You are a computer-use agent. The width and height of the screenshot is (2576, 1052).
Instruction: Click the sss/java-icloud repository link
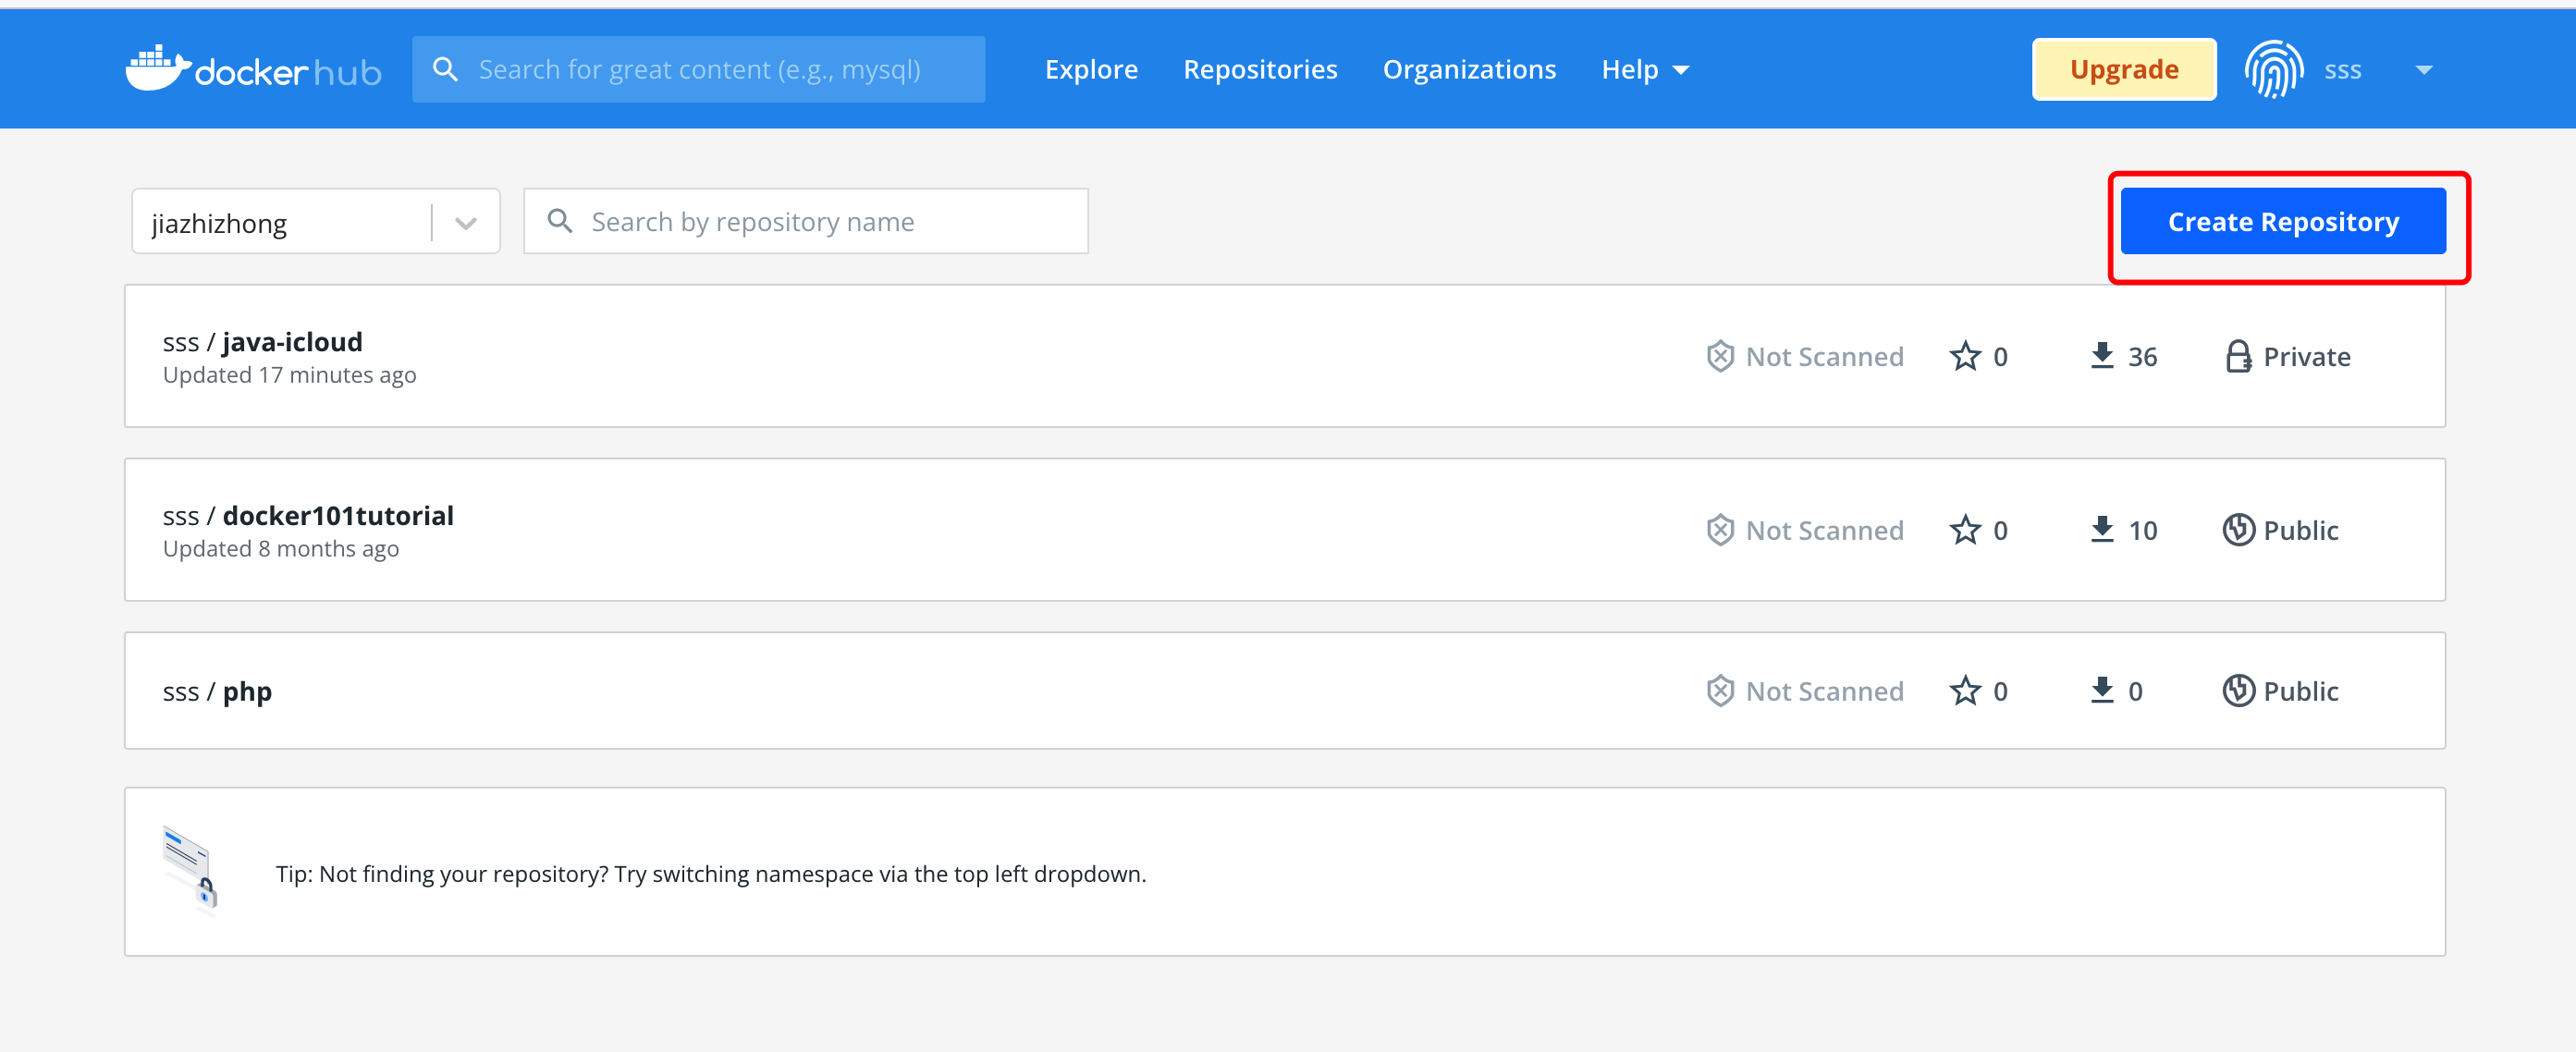click(263, 342)
